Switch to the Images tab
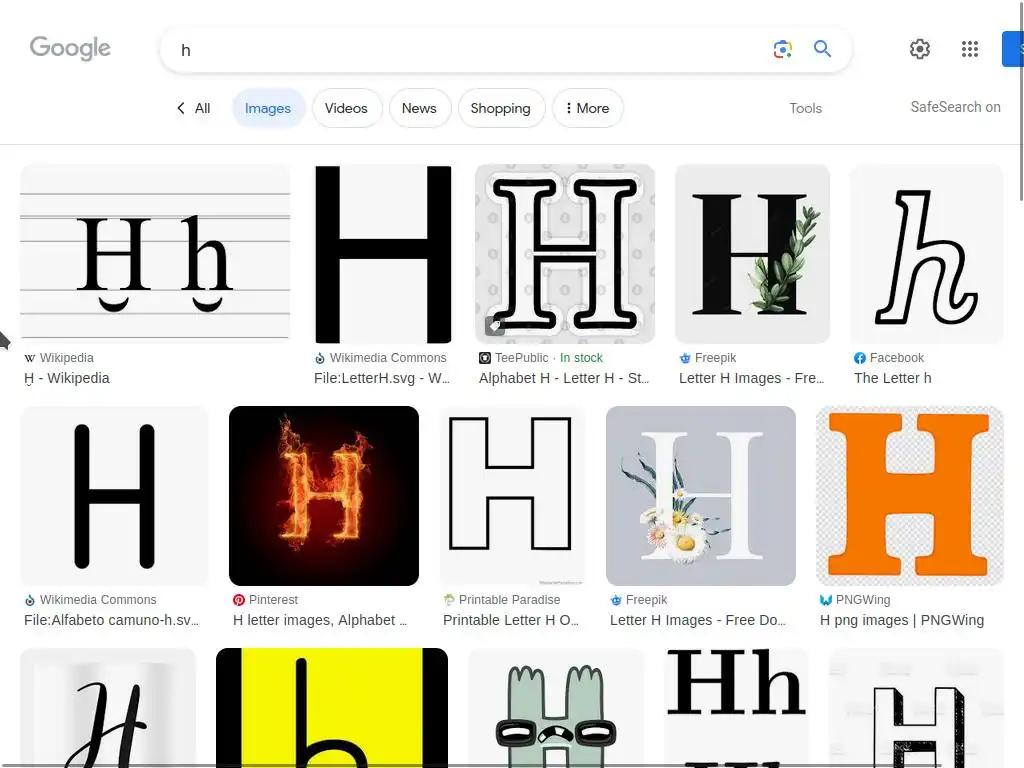 pyautogui.click(x=268, y=108)
